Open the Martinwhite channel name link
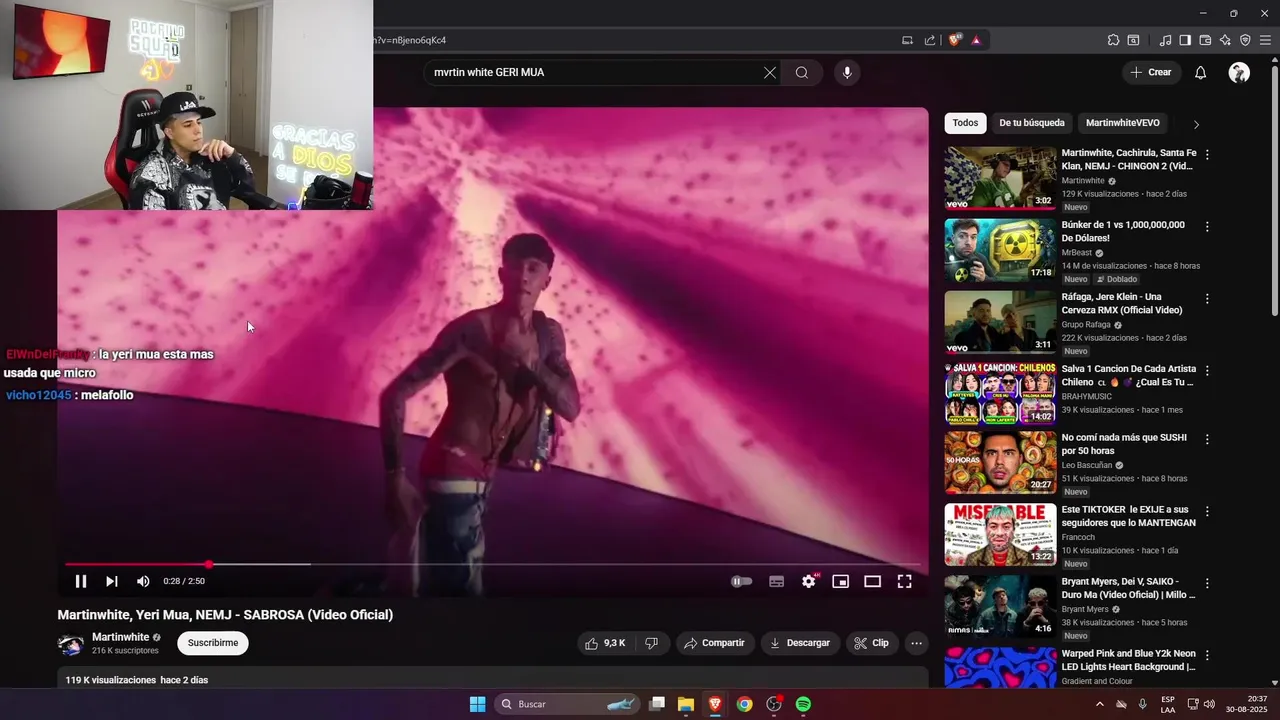 pos(120,637)
